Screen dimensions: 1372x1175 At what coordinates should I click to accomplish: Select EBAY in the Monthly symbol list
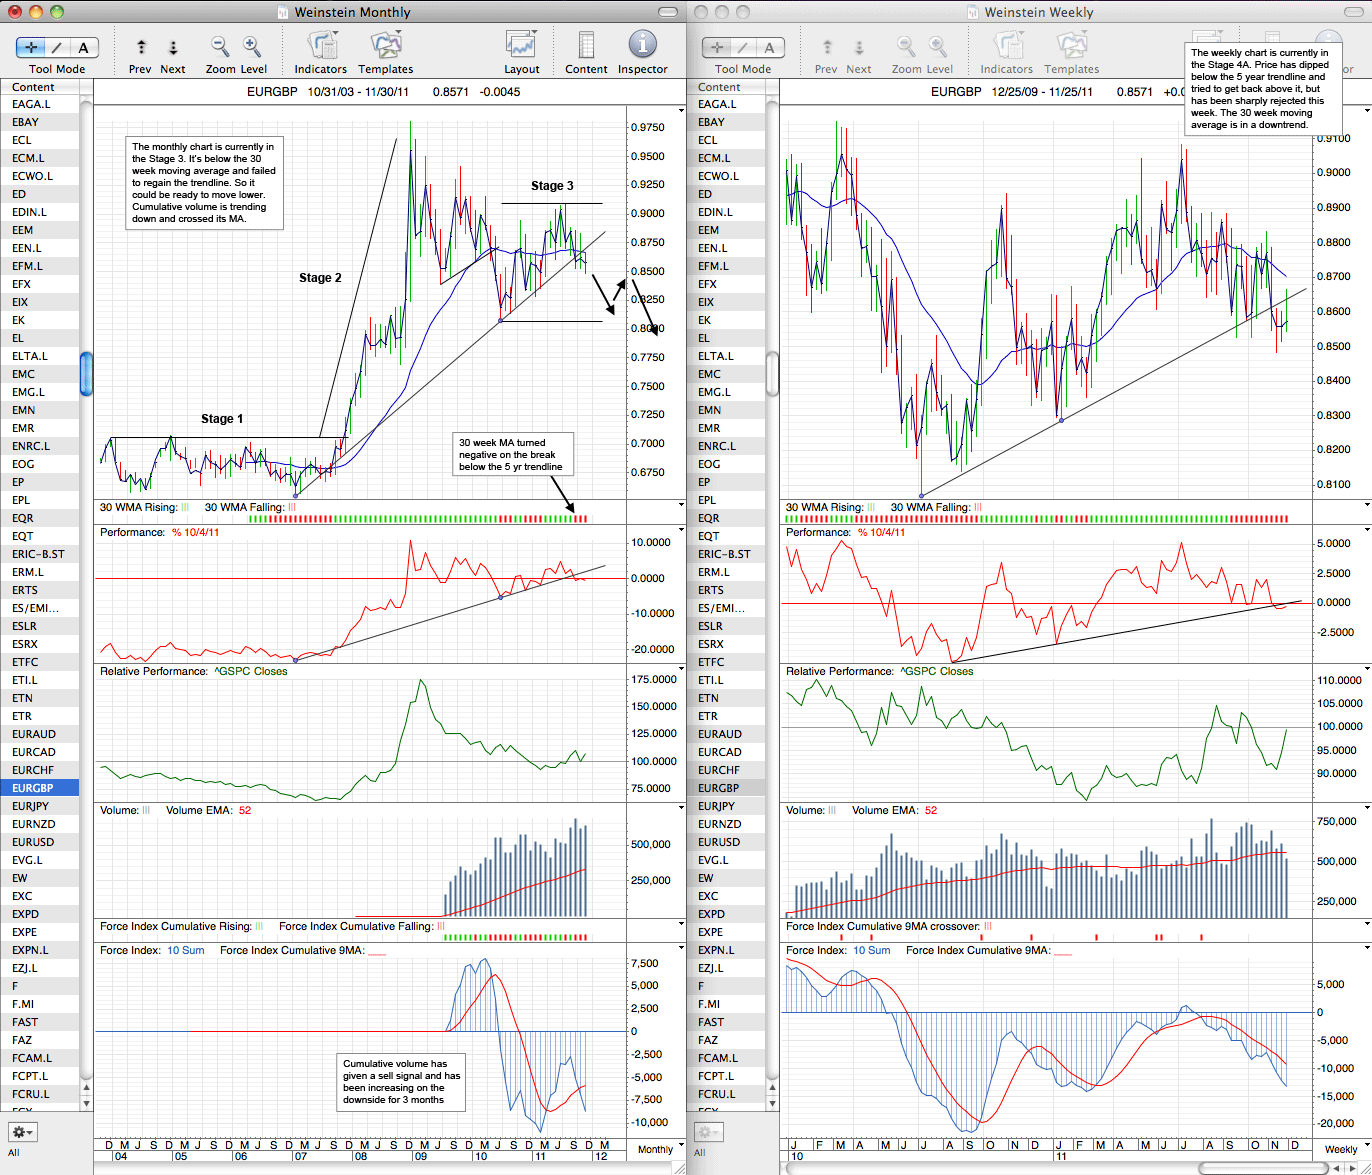(x=40, y=122)
